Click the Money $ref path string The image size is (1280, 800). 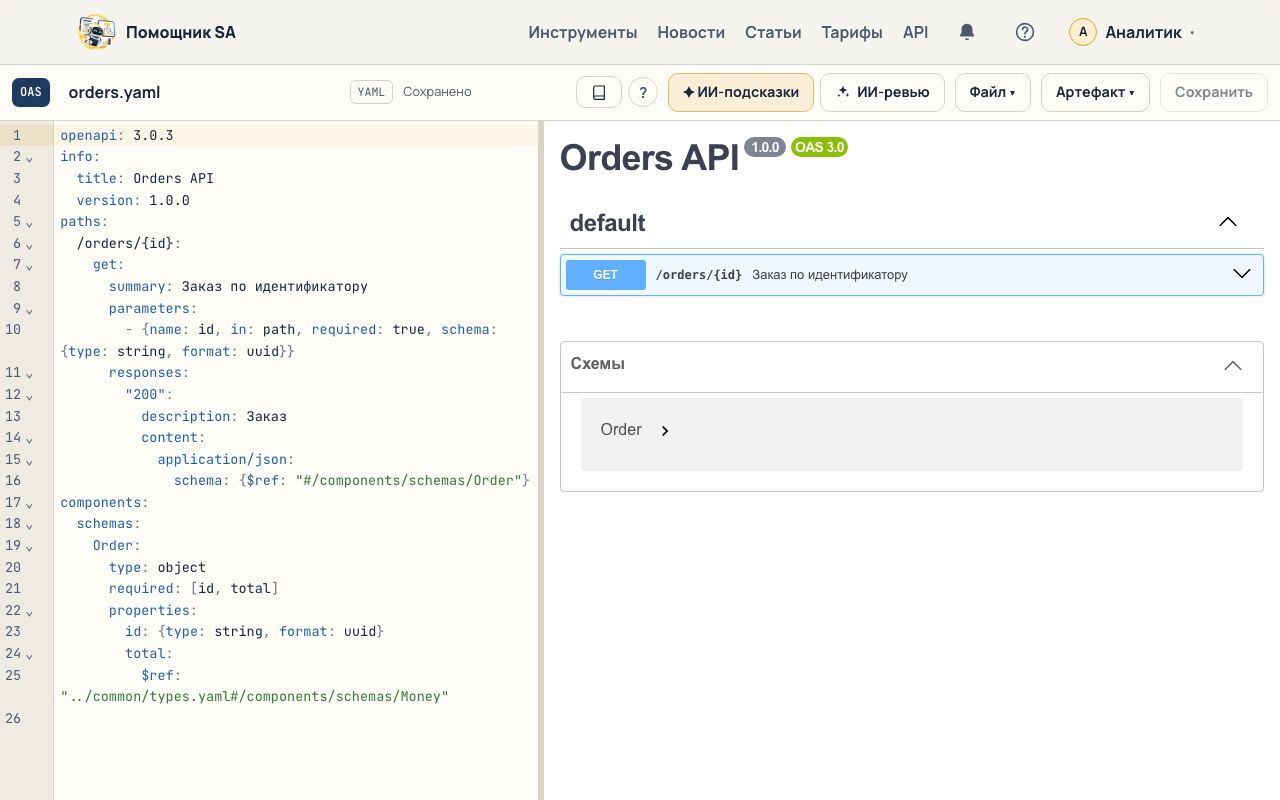[255, 696]
